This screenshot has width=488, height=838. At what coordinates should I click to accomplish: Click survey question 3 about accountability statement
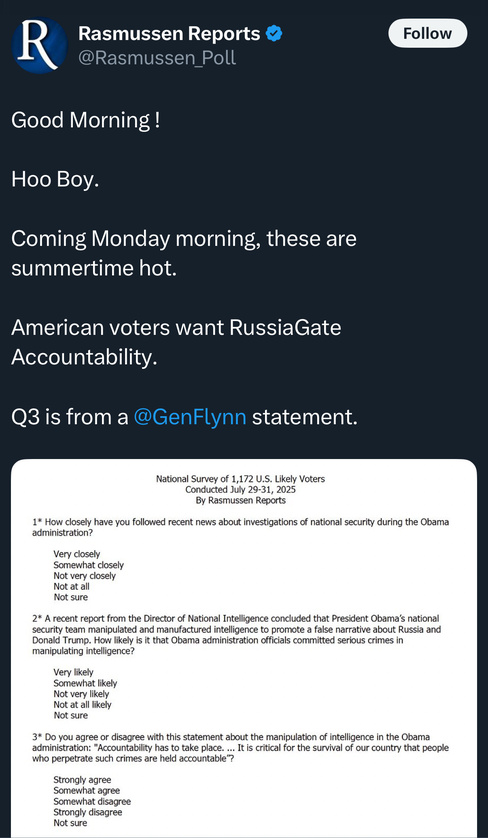(241, 748)
